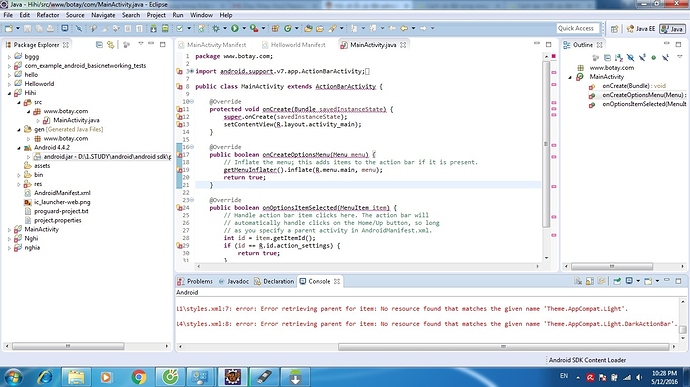The width and height of the screenshot is (690, 387).
Task: Open the Project menu
Action: point(156,15)
